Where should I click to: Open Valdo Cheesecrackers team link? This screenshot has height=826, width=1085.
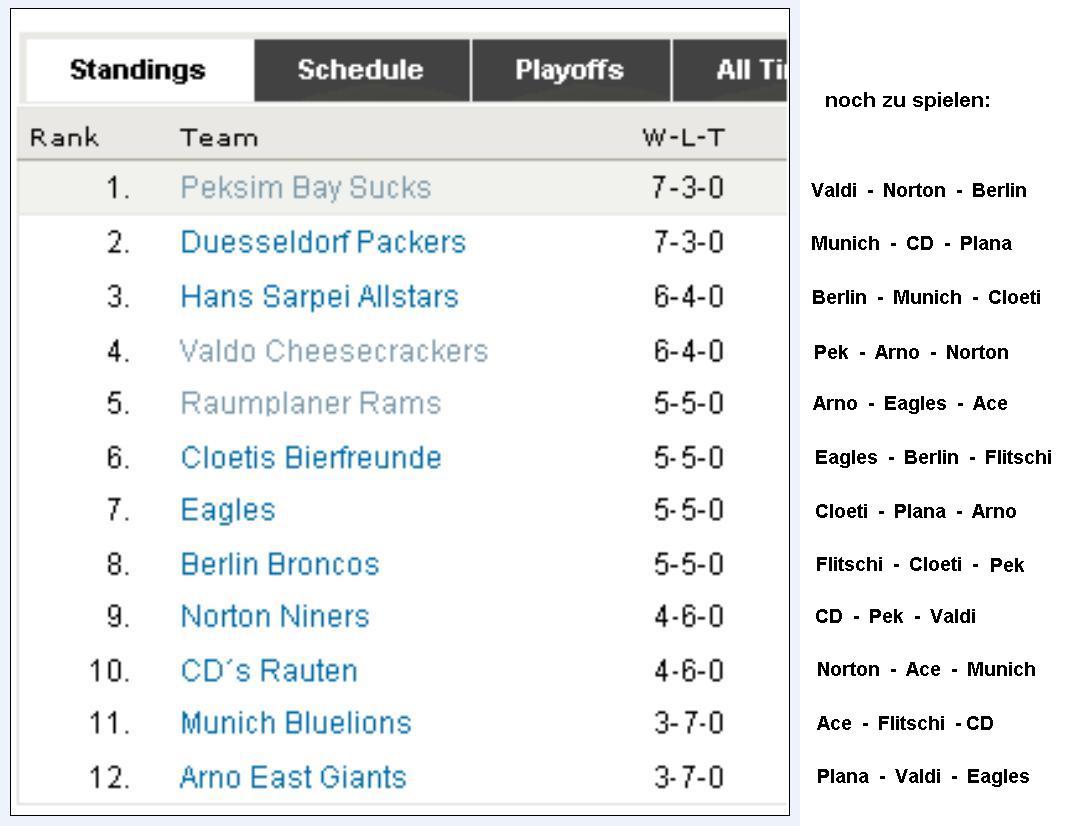[x=333, y=351]
